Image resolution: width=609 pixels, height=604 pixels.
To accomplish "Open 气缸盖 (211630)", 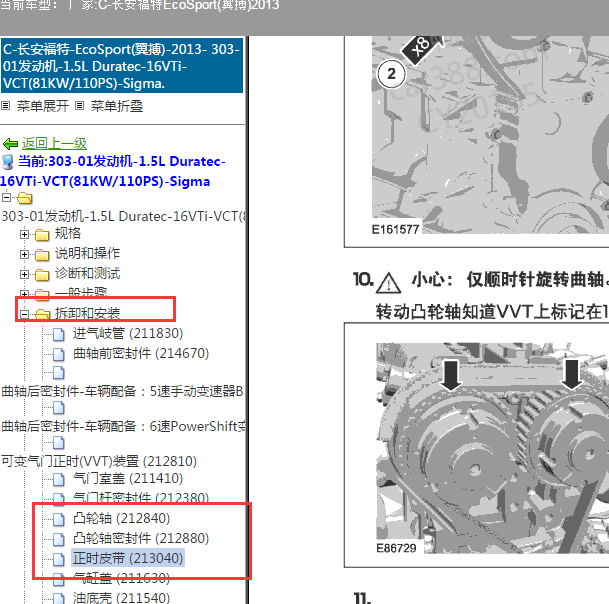I will pyautogui.click(x=122, y=578).
